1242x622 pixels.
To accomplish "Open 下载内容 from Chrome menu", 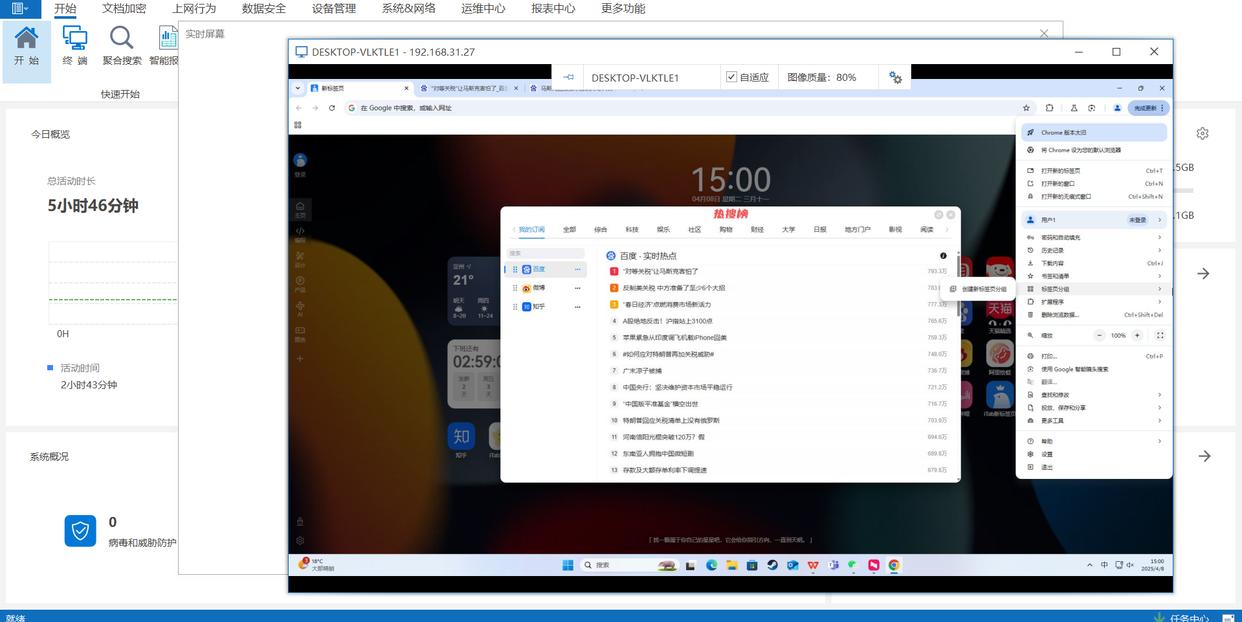I will pyautogui.click(x=1094, y=263).
